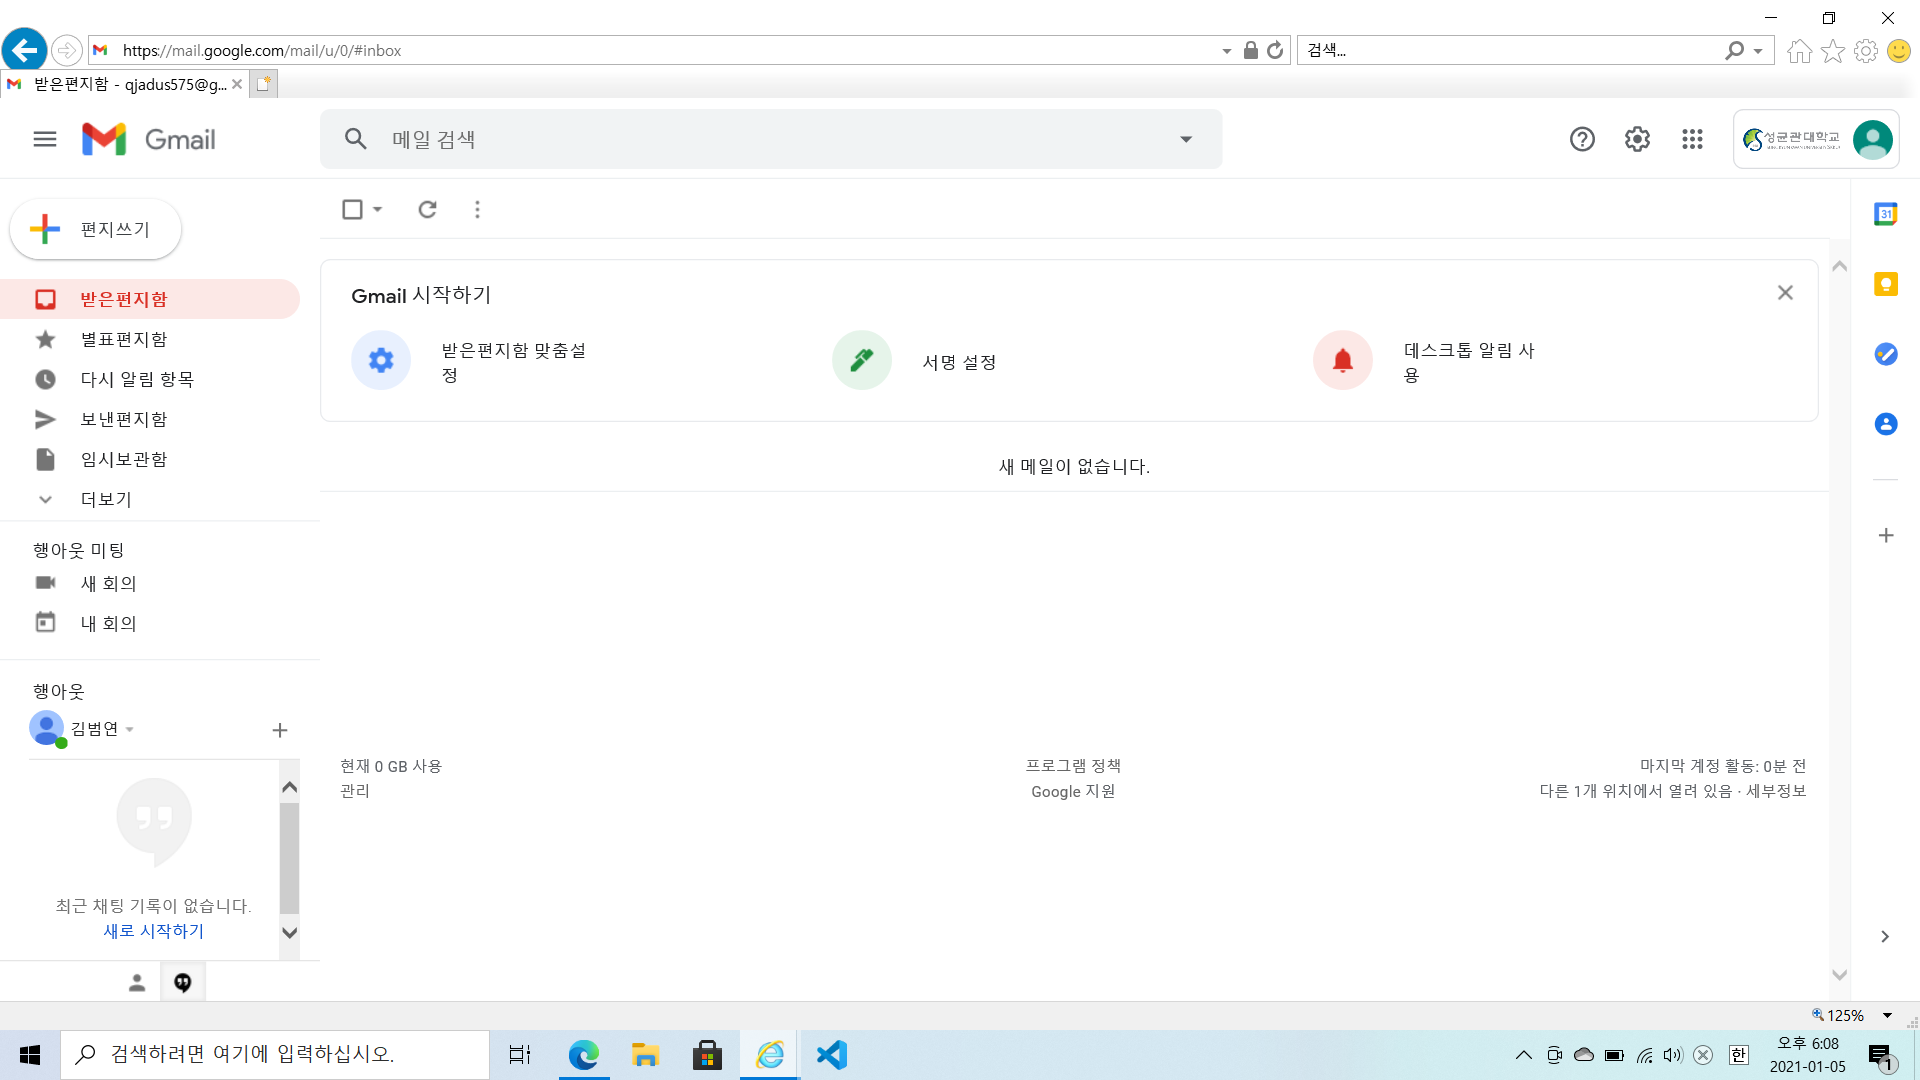The height and width of the screenshot is (1080, 1920).
Task: Expand the search options dropdown arrow
Action: click(1186, 139)
